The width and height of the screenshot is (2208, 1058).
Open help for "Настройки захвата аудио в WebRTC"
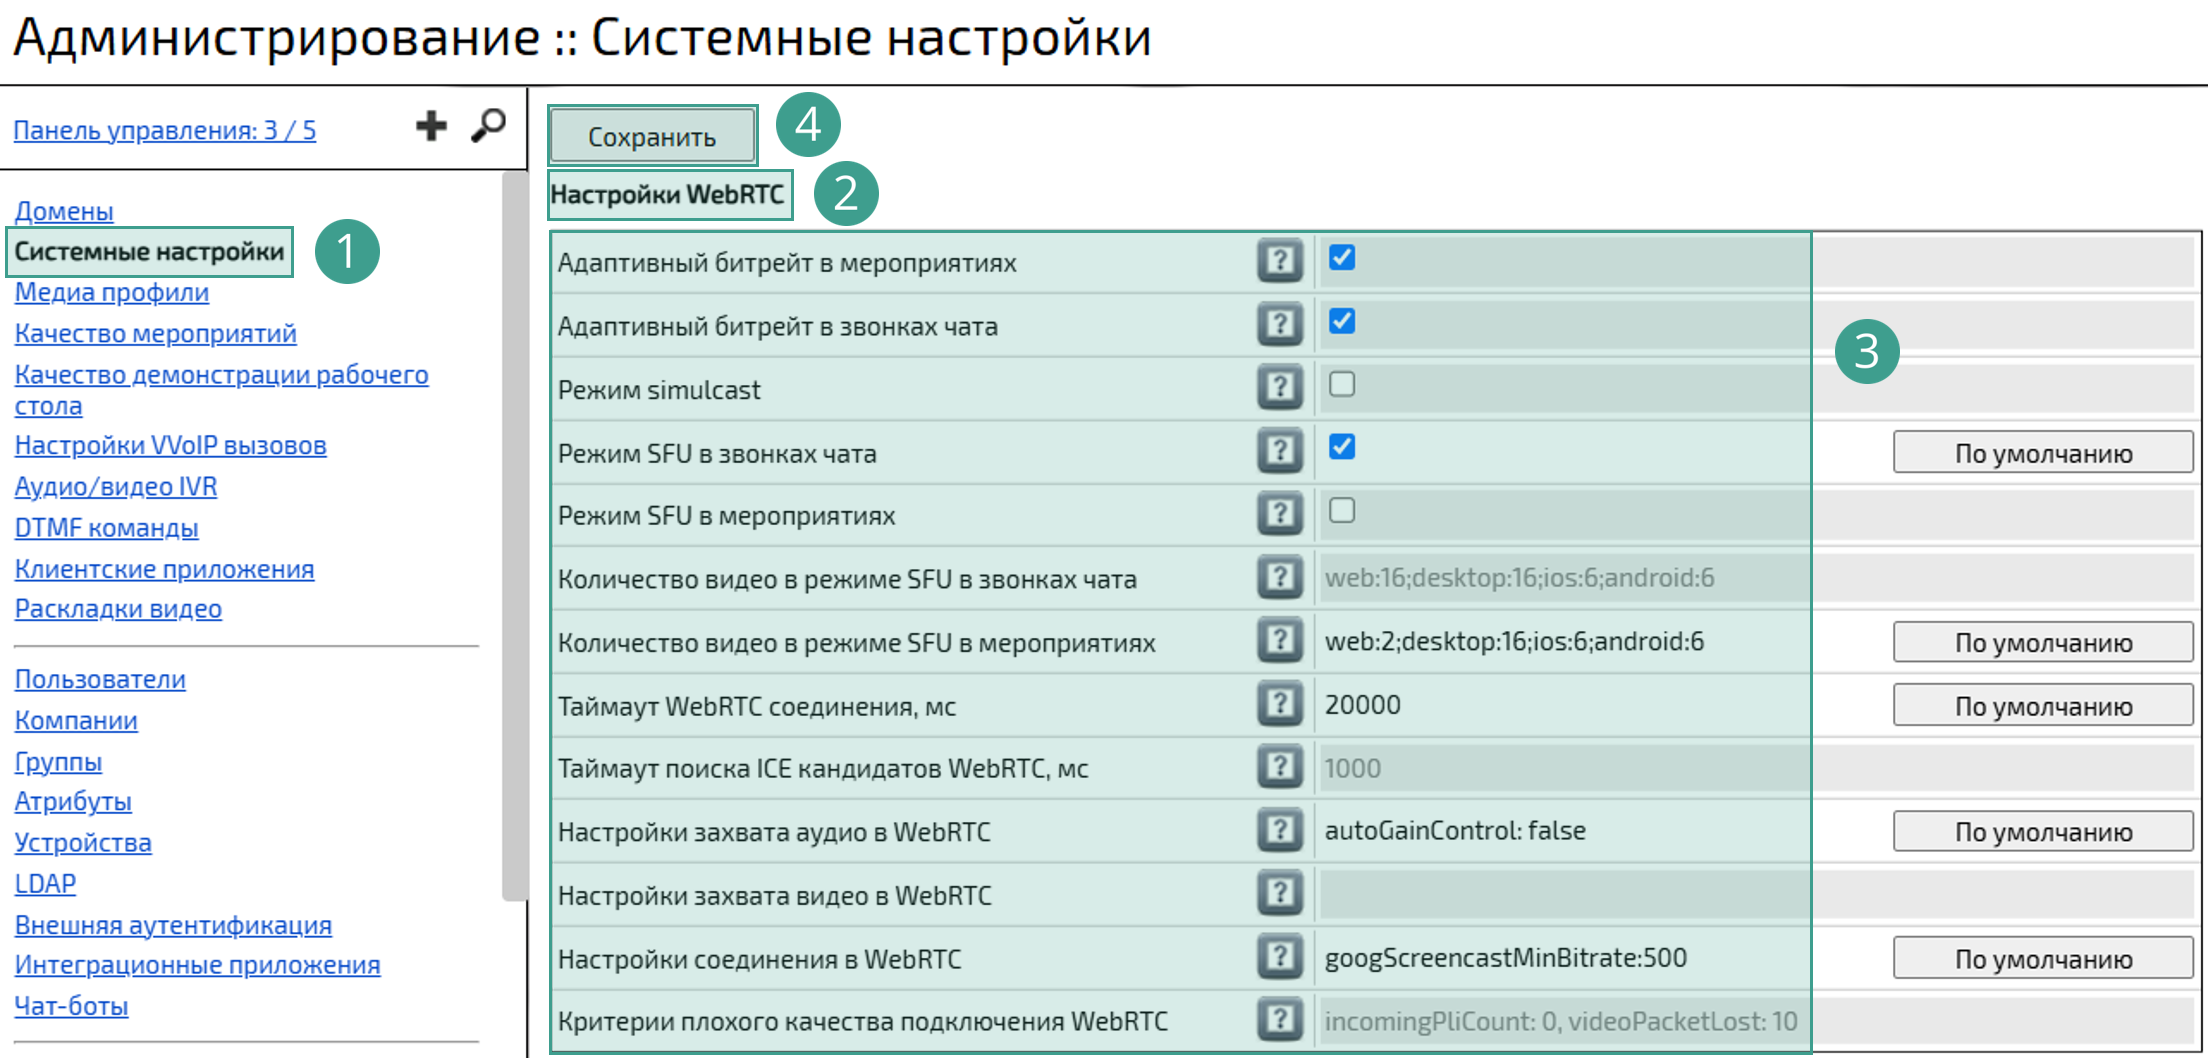(1280, 829)
